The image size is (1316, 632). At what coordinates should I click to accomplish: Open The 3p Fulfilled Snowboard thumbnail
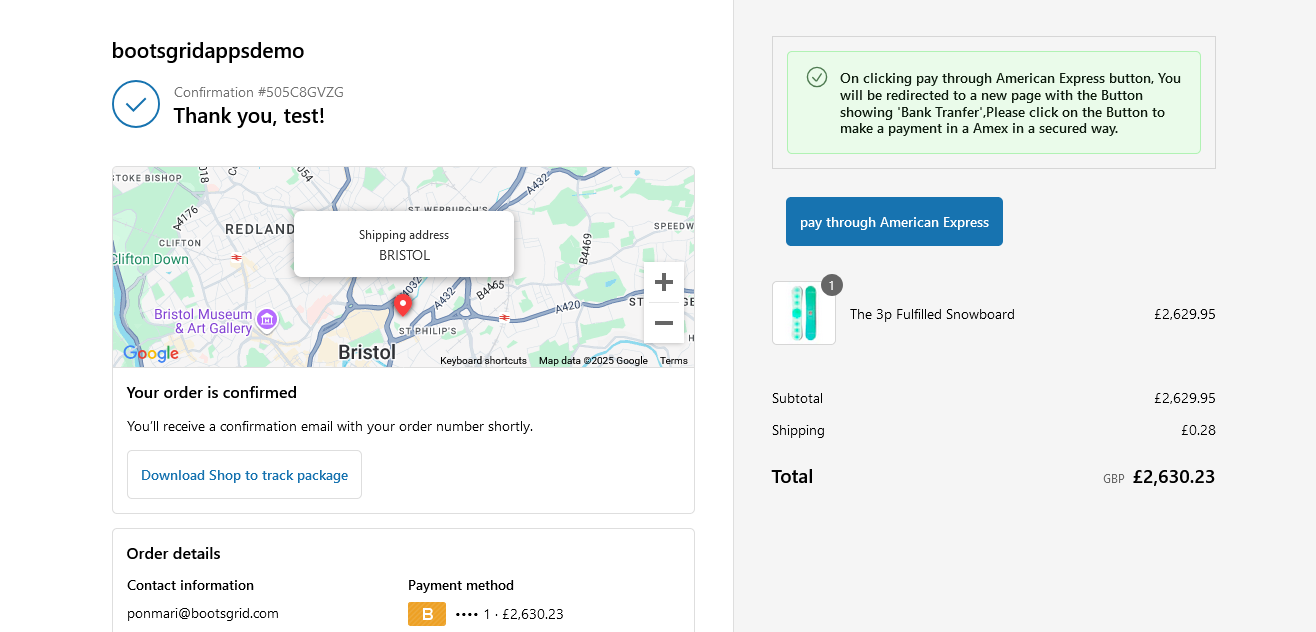(804, 313)
